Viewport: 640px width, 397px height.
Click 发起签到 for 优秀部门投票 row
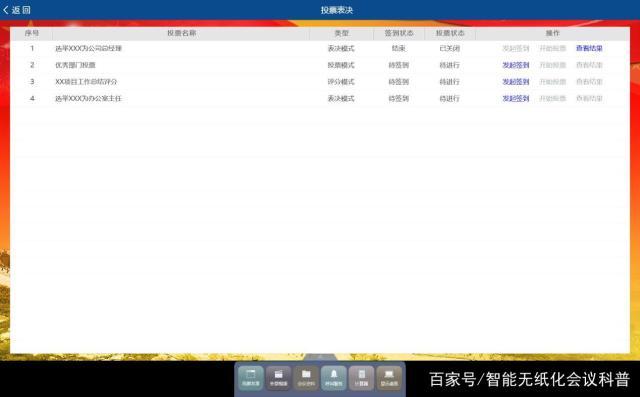click(x=516, y=65)
